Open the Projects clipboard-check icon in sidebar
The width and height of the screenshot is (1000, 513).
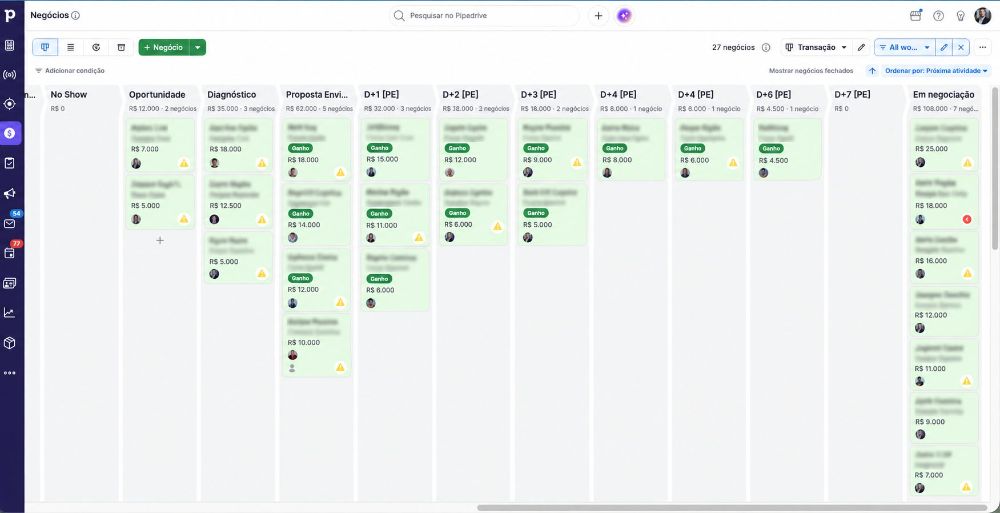pos(10,163)
